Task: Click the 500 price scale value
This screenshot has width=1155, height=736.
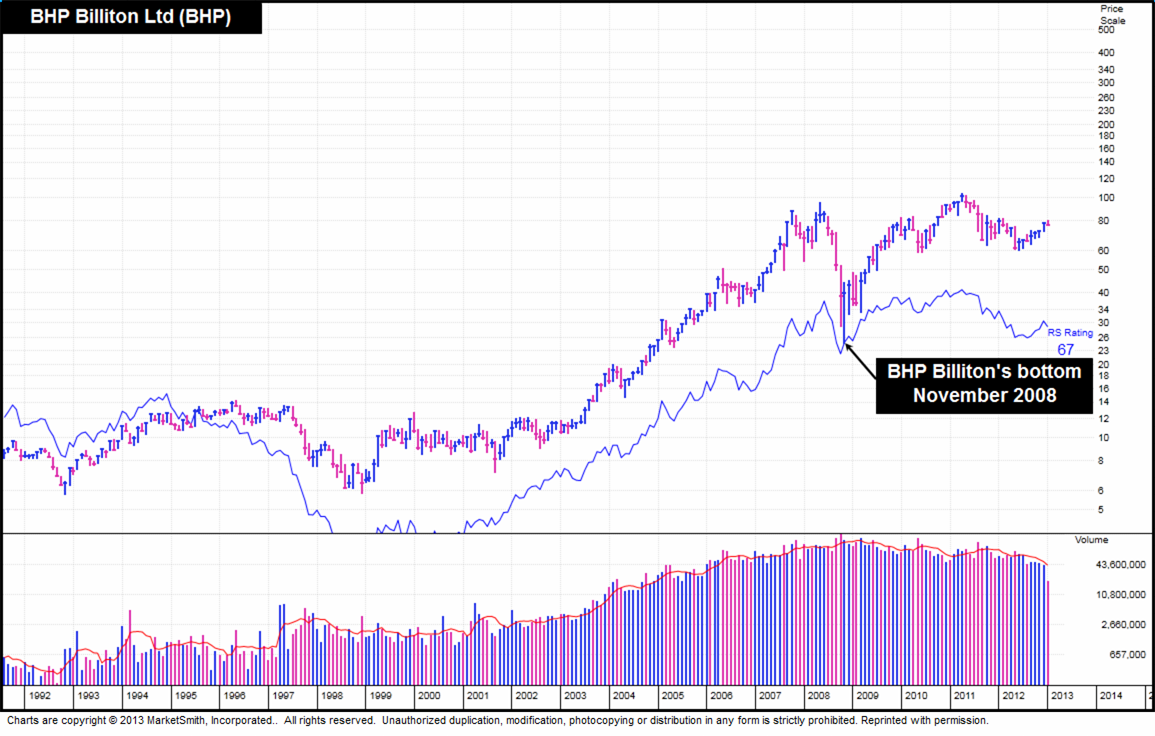Action: pos(1106,30)
